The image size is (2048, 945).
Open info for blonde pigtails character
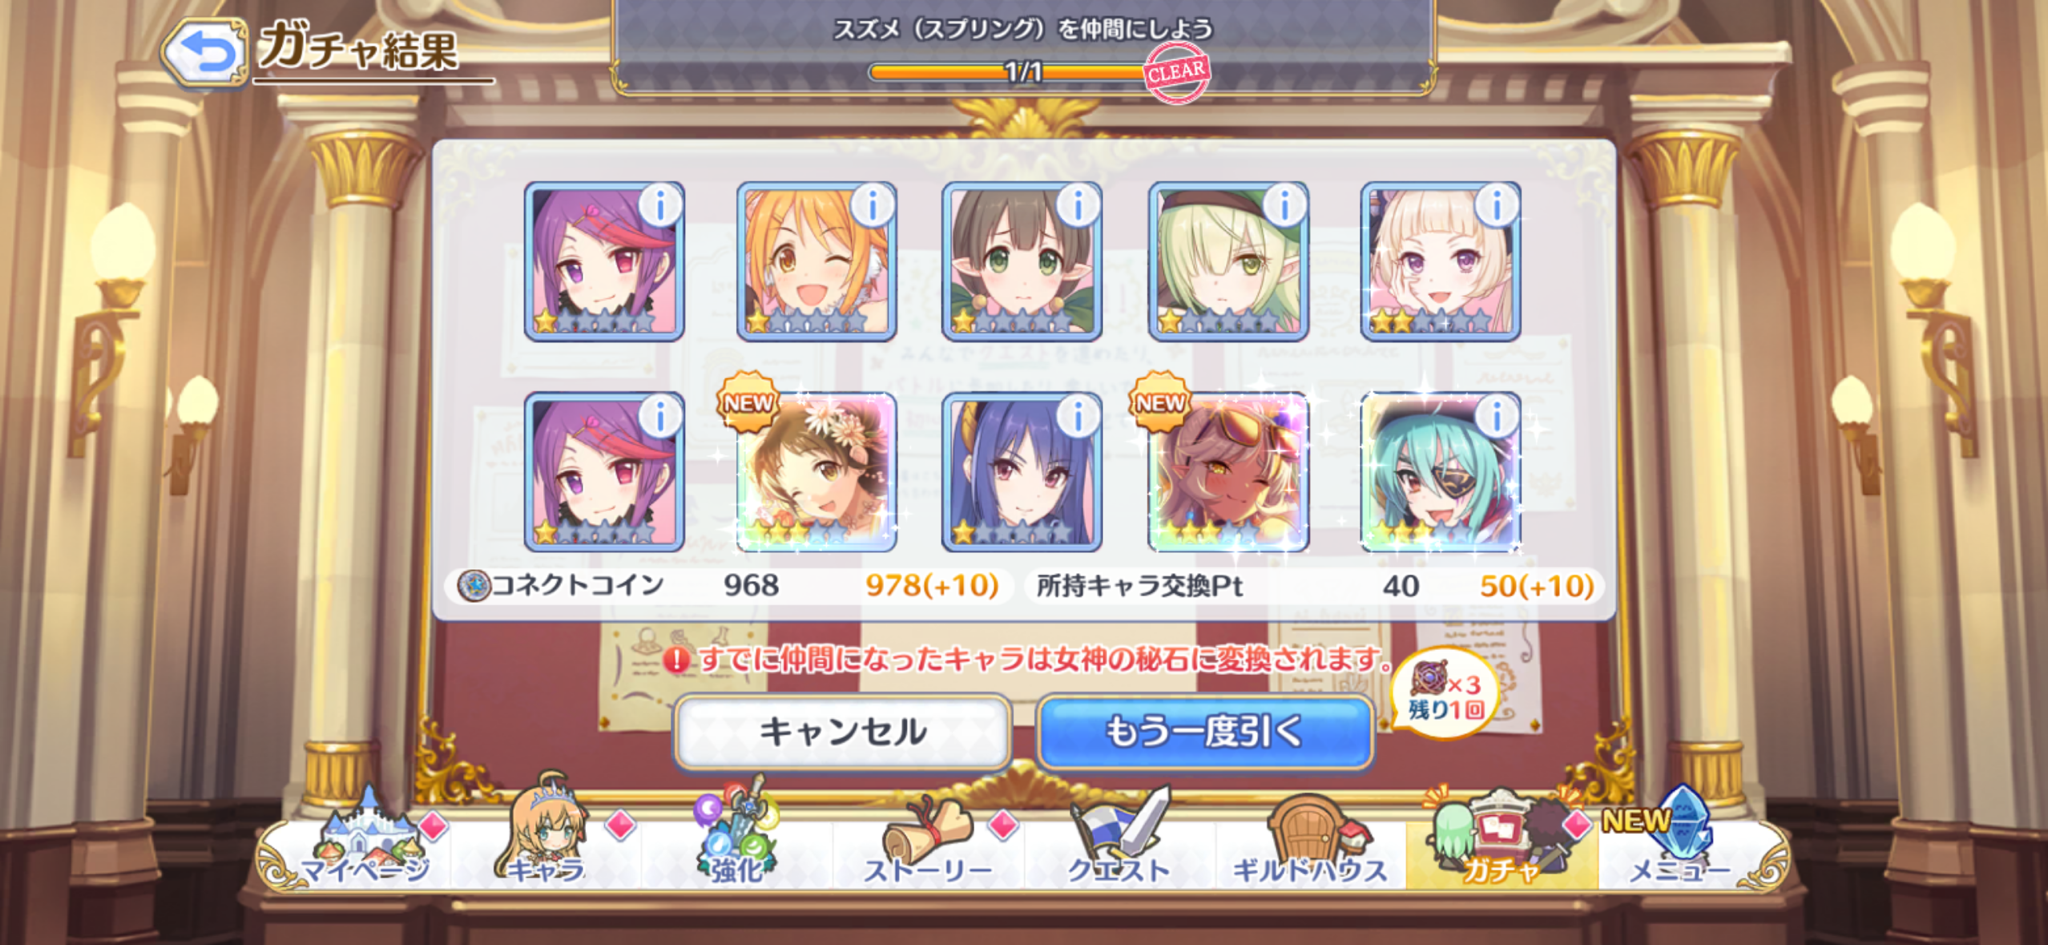tap(1496, 206)
